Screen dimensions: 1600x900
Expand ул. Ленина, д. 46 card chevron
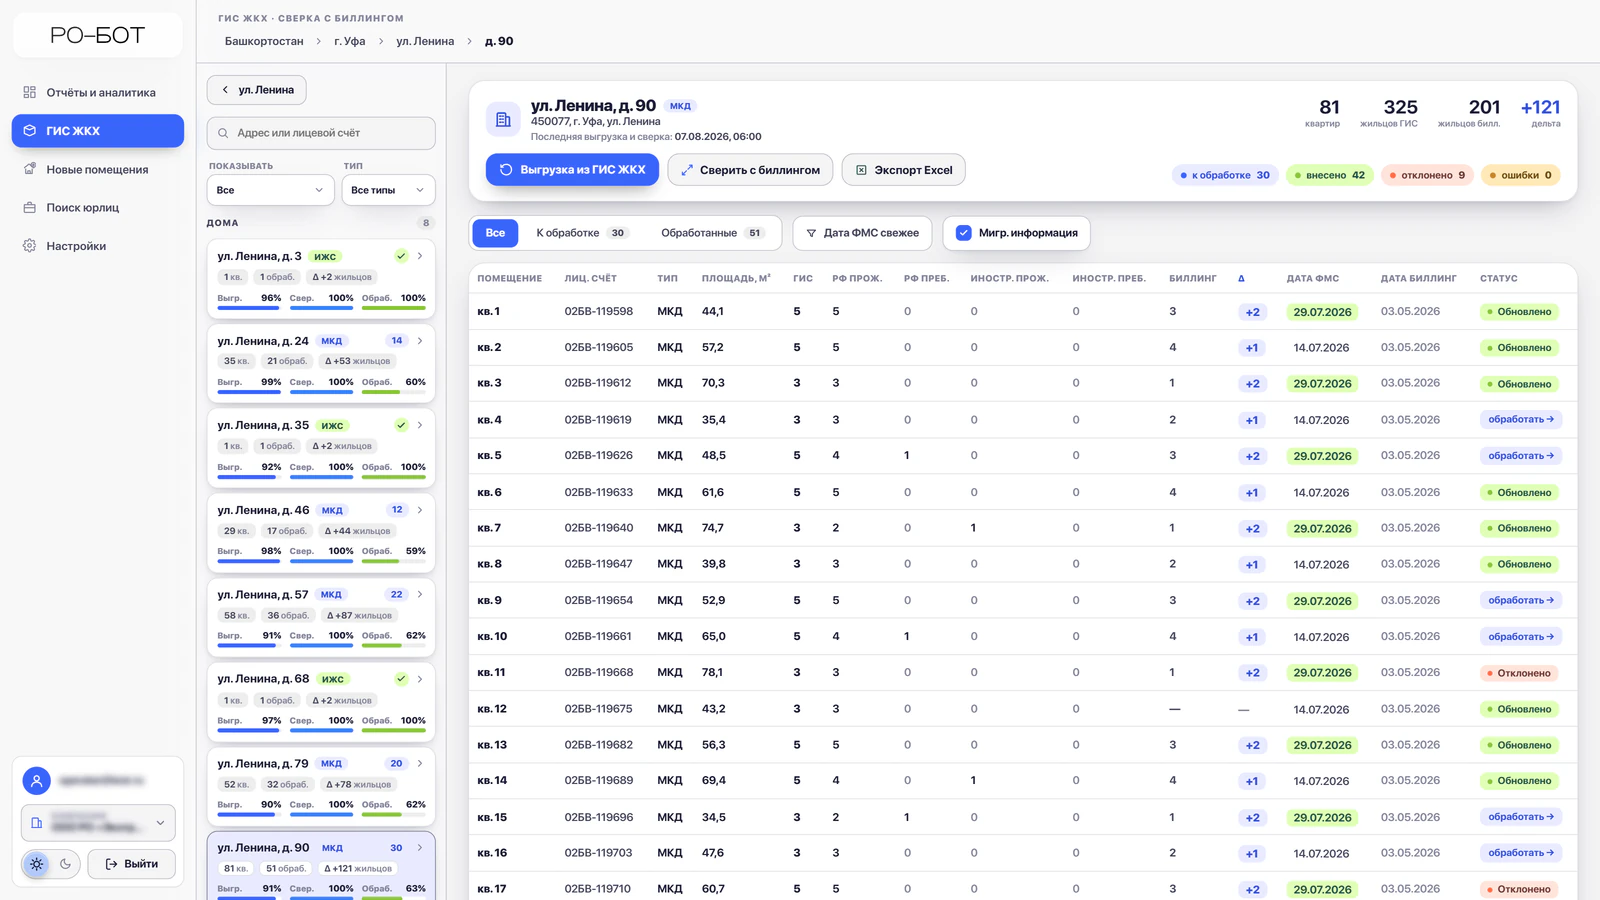click(420, 510)
